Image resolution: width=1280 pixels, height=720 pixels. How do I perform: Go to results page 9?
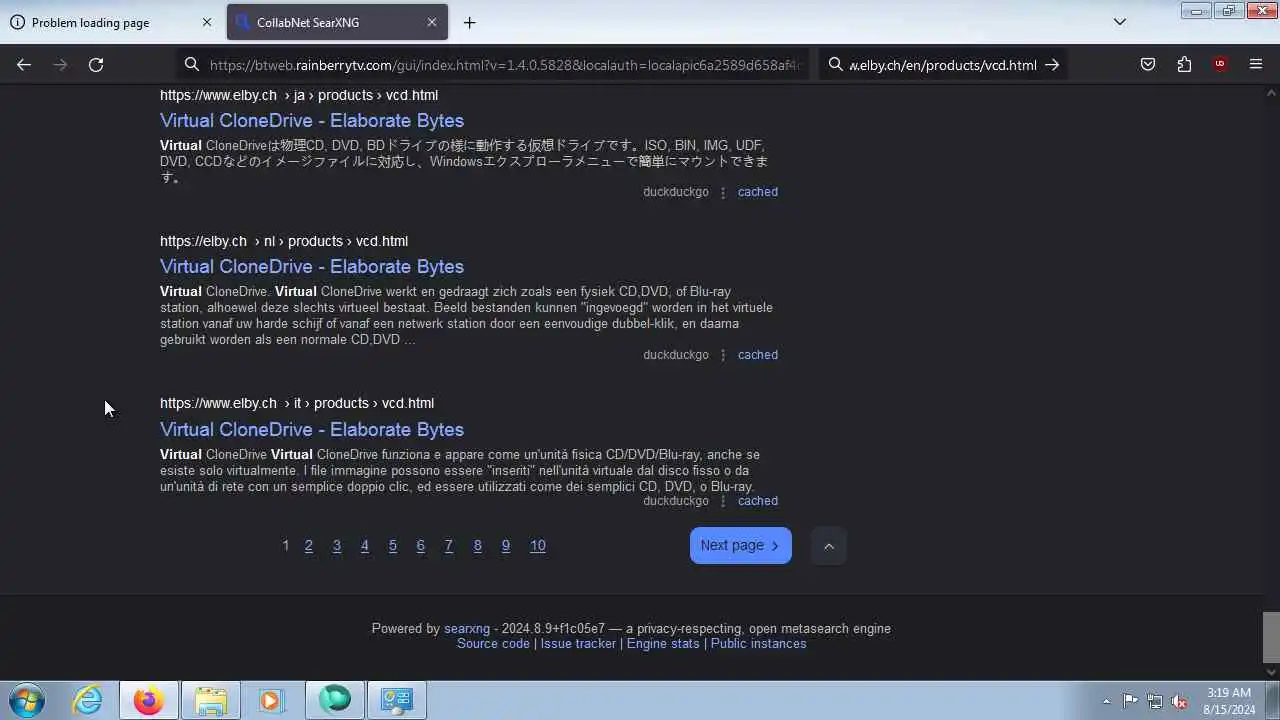pyautogui.click(x=506, y=545)
